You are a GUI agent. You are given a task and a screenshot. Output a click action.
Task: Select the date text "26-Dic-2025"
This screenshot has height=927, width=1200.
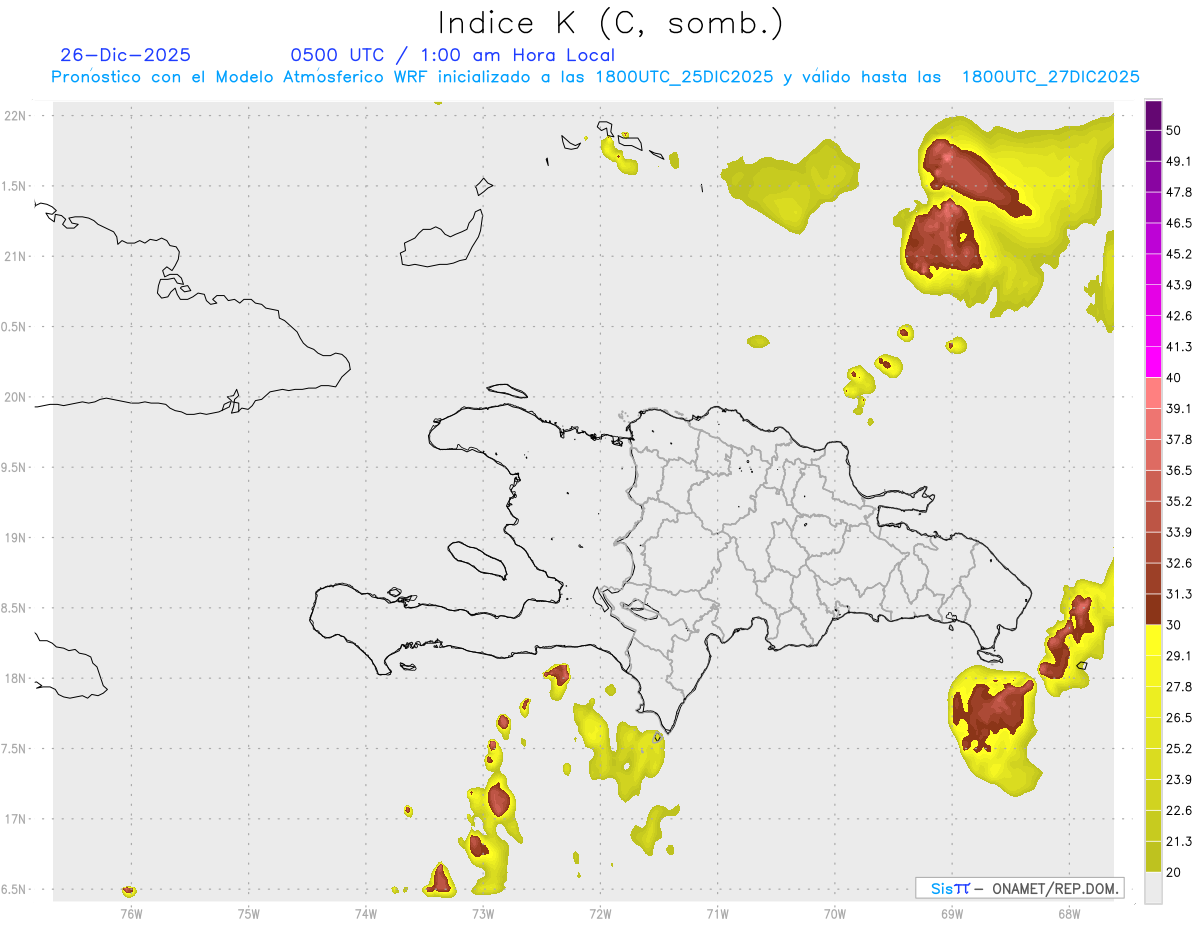click(126, 55)
